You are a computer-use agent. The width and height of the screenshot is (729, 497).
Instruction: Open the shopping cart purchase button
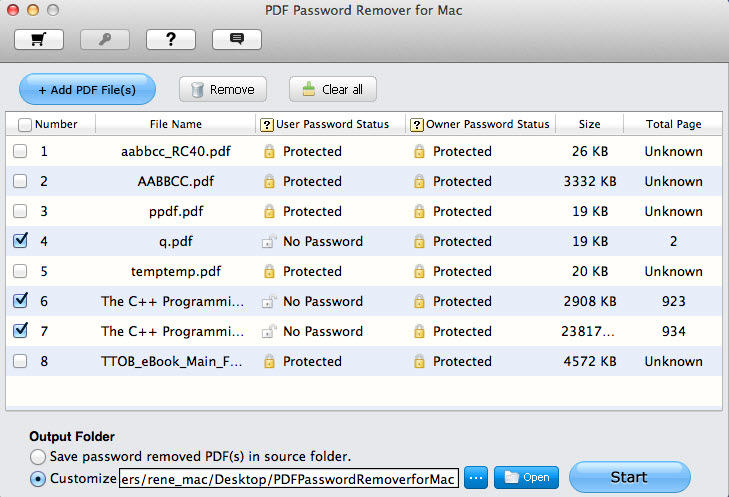click(x=39, y=40)
